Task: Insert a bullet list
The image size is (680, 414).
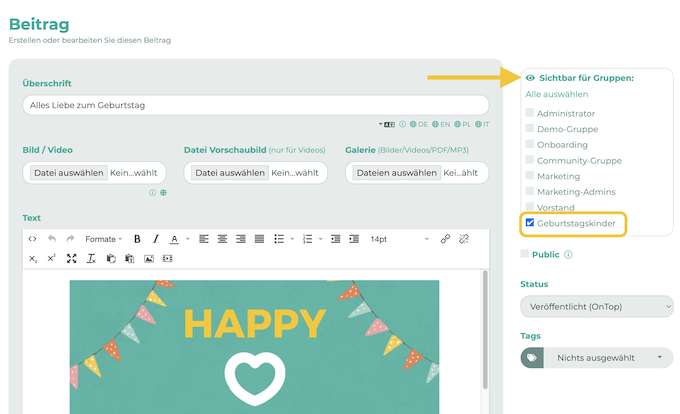Action: pyautogui.click(x=279, y=239)
